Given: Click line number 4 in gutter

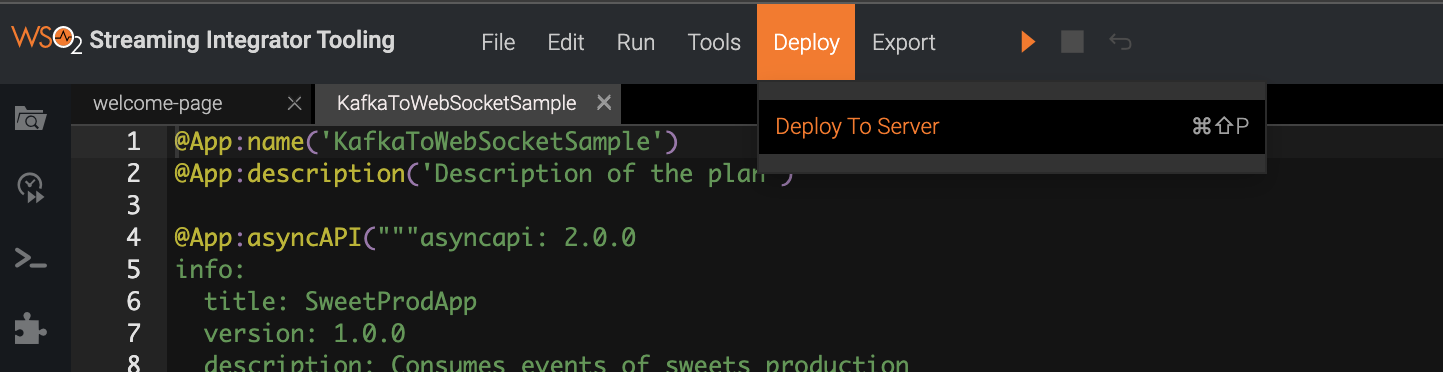Looking at the screenshot, I should [x=133, y=237].
